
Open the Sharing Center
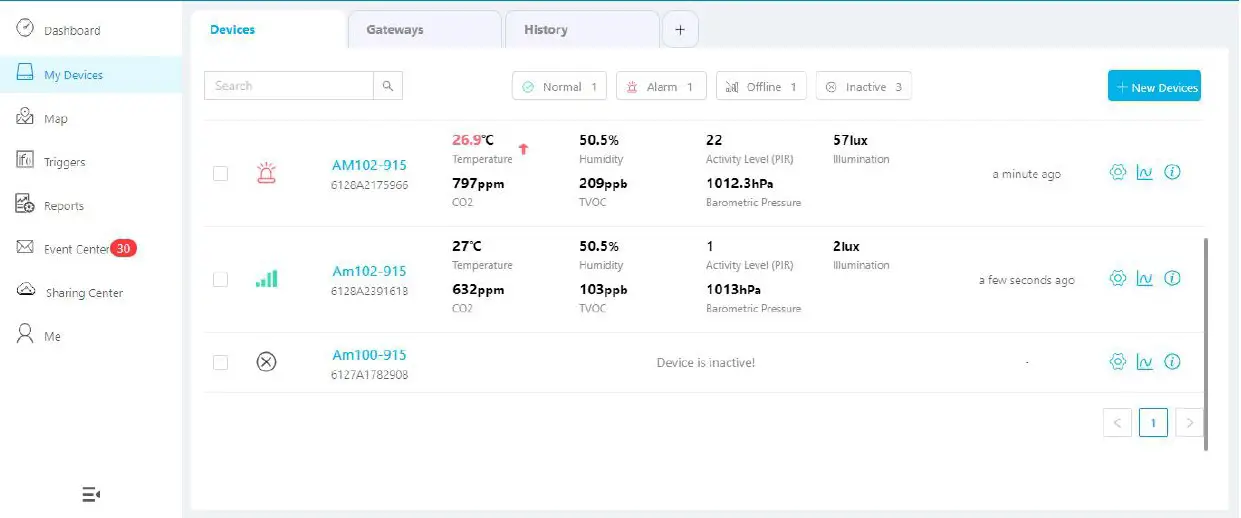pyautogui.click(x=84, y=293)
